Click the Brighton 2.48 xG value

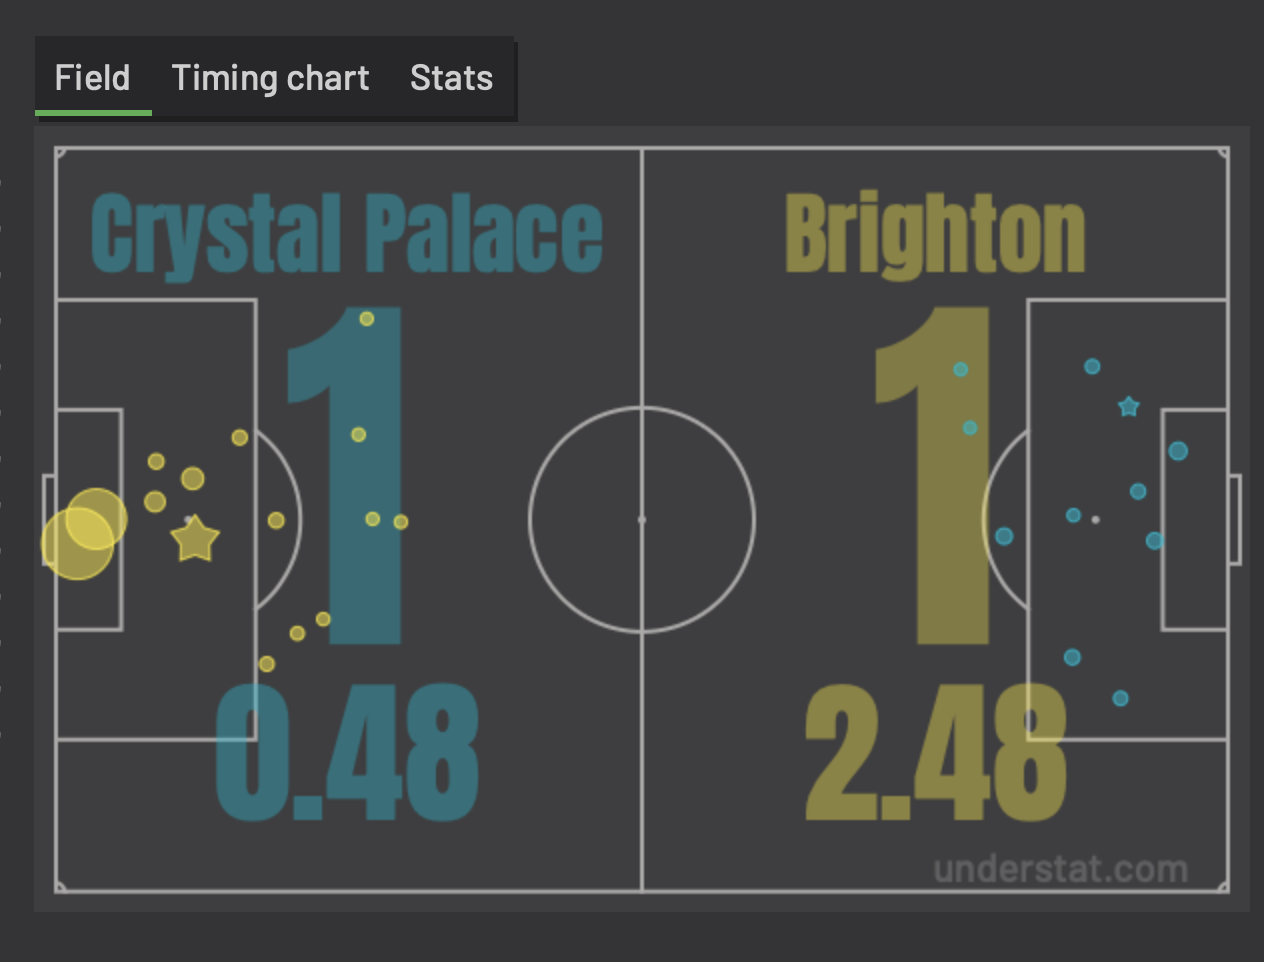pos(936,753)
